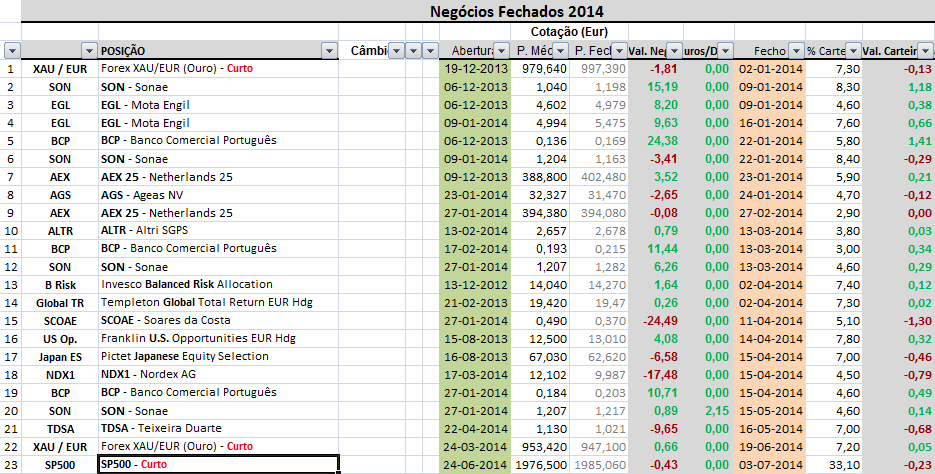This screenshot has width=935, height=474.
Task: Open the filter arrow of the first numbering column
Action: pyautogui.click(x=12, y=51)
